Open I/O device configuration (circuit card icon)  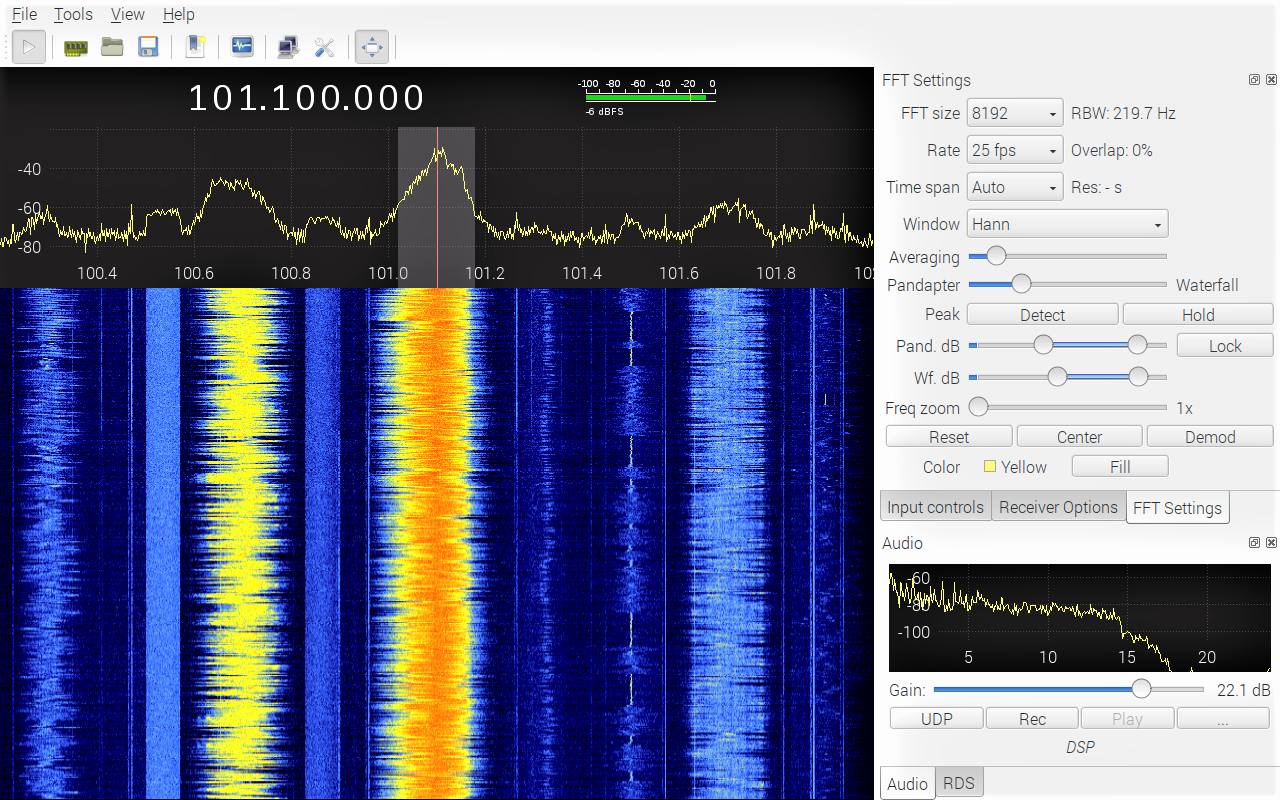tap(76, 47)
